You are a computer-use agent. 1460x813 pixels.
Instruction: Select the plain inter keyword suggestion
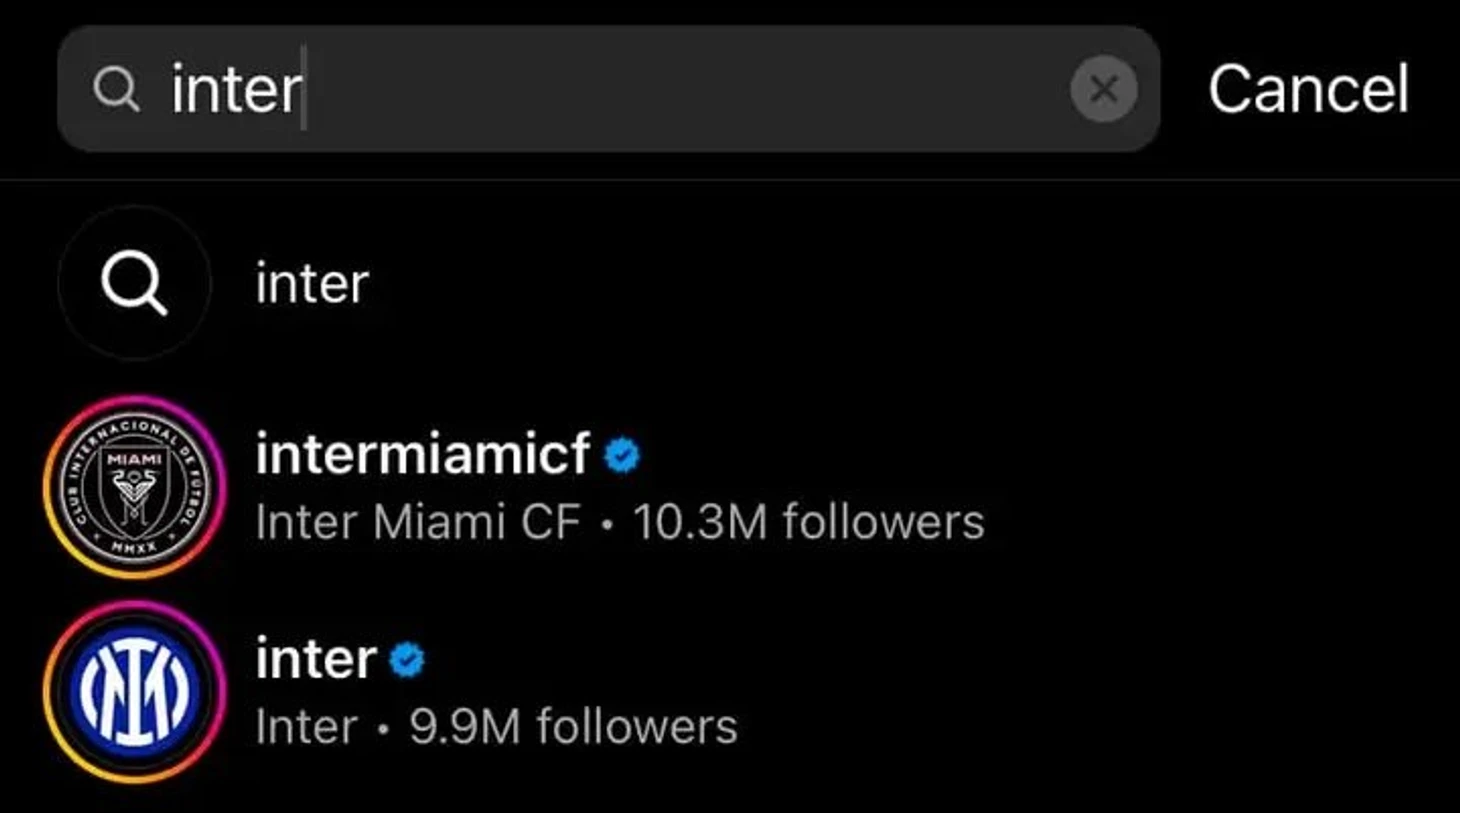point(312,283)
